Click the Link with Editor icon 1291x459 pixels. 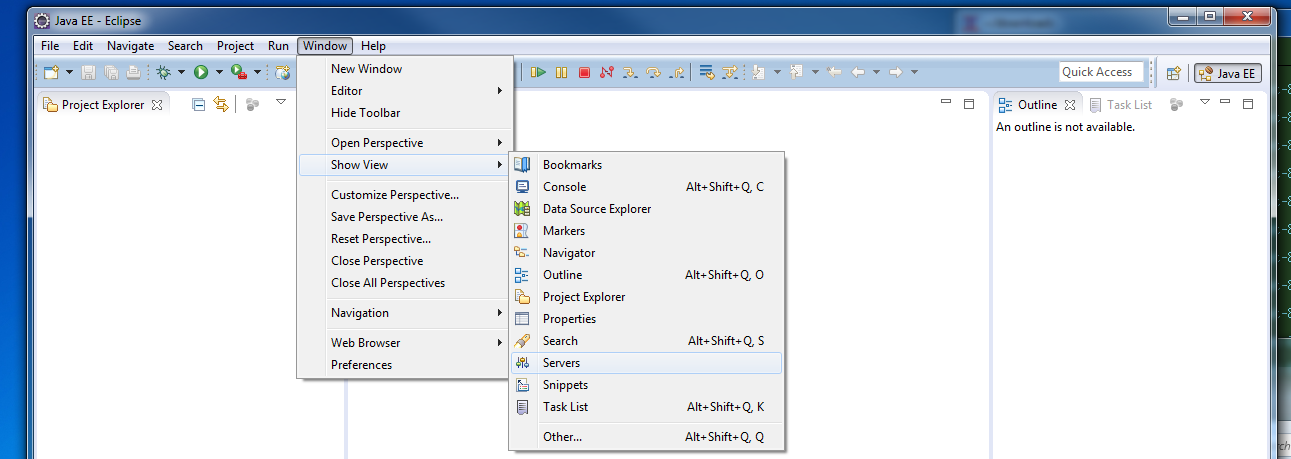pos(221,104)
